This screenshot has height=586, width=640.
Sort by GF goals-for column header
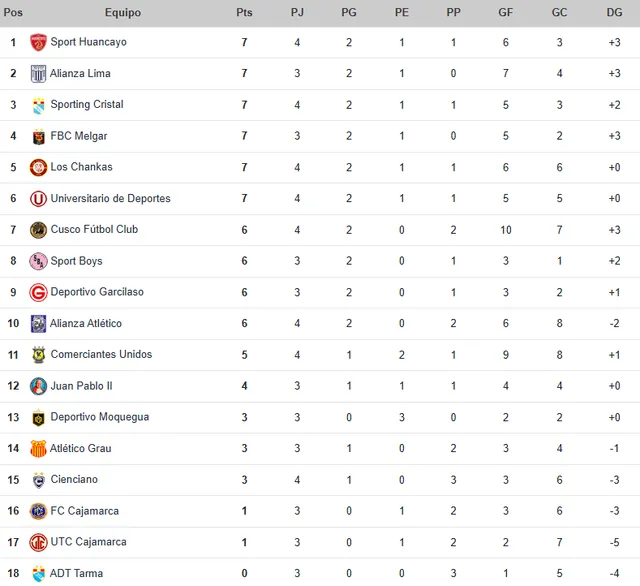pos(505,13)
